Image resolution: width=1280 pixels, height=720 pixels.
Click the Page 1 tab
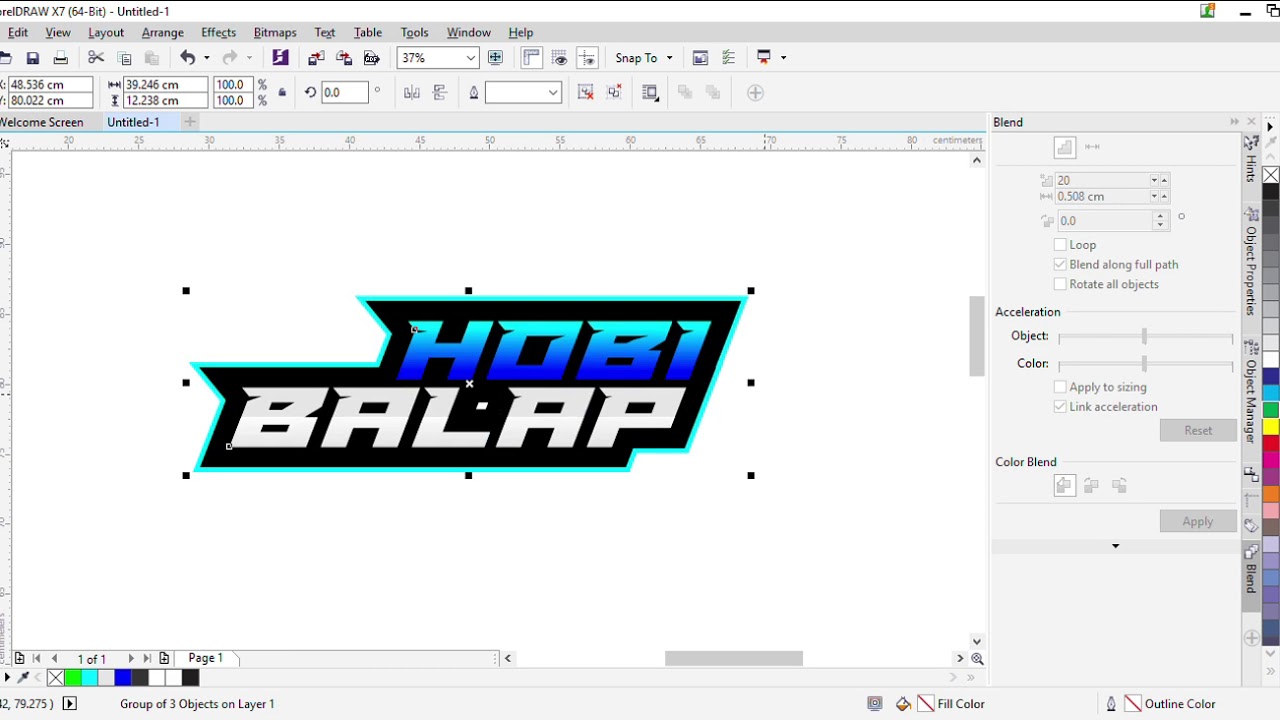[x=205, y=658]
